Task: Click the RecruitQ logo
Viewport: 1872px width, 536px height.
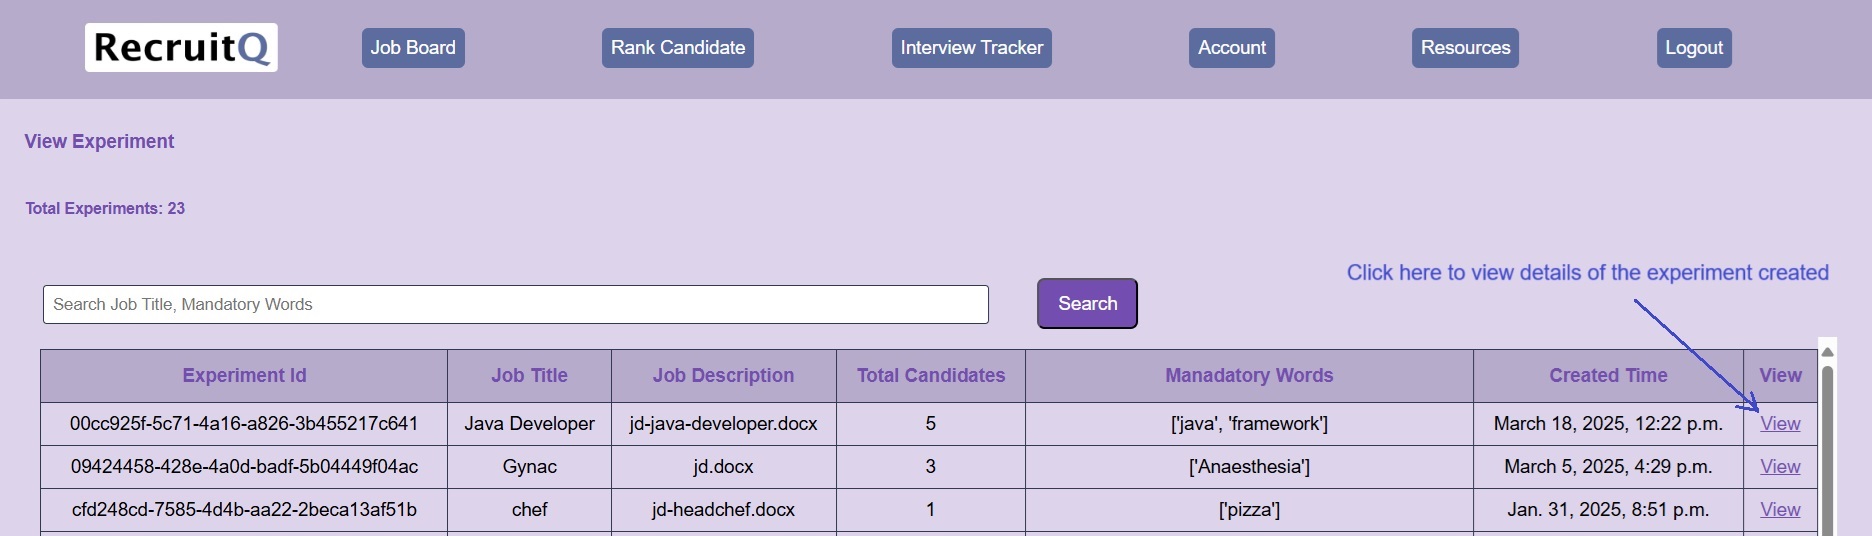Action: [x=181, y=48]
